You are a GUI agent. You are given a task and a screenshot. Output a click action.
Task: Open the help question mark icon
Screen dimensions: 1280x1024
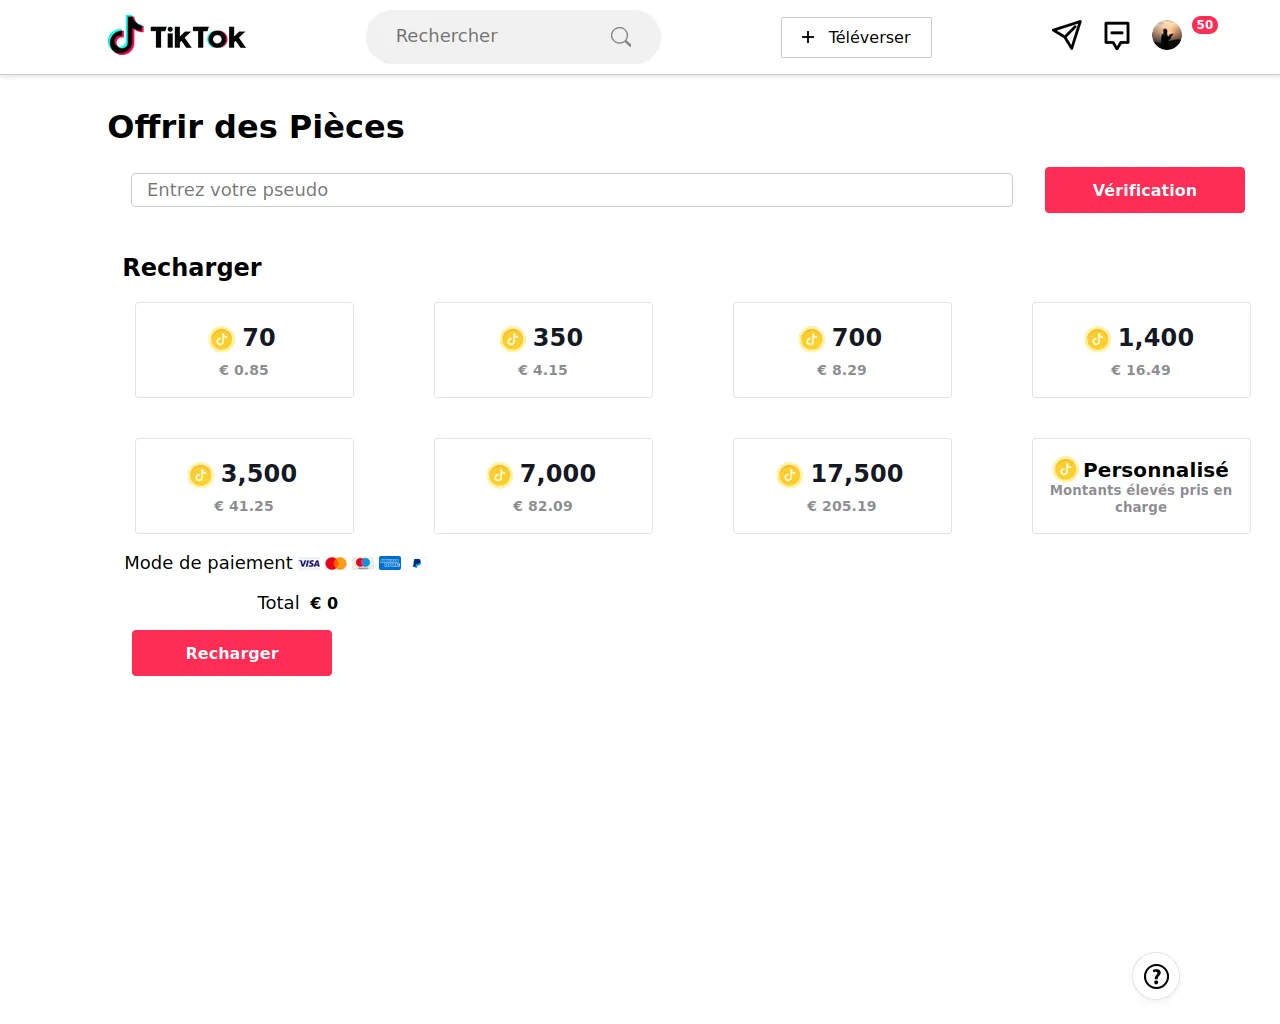1156,976
